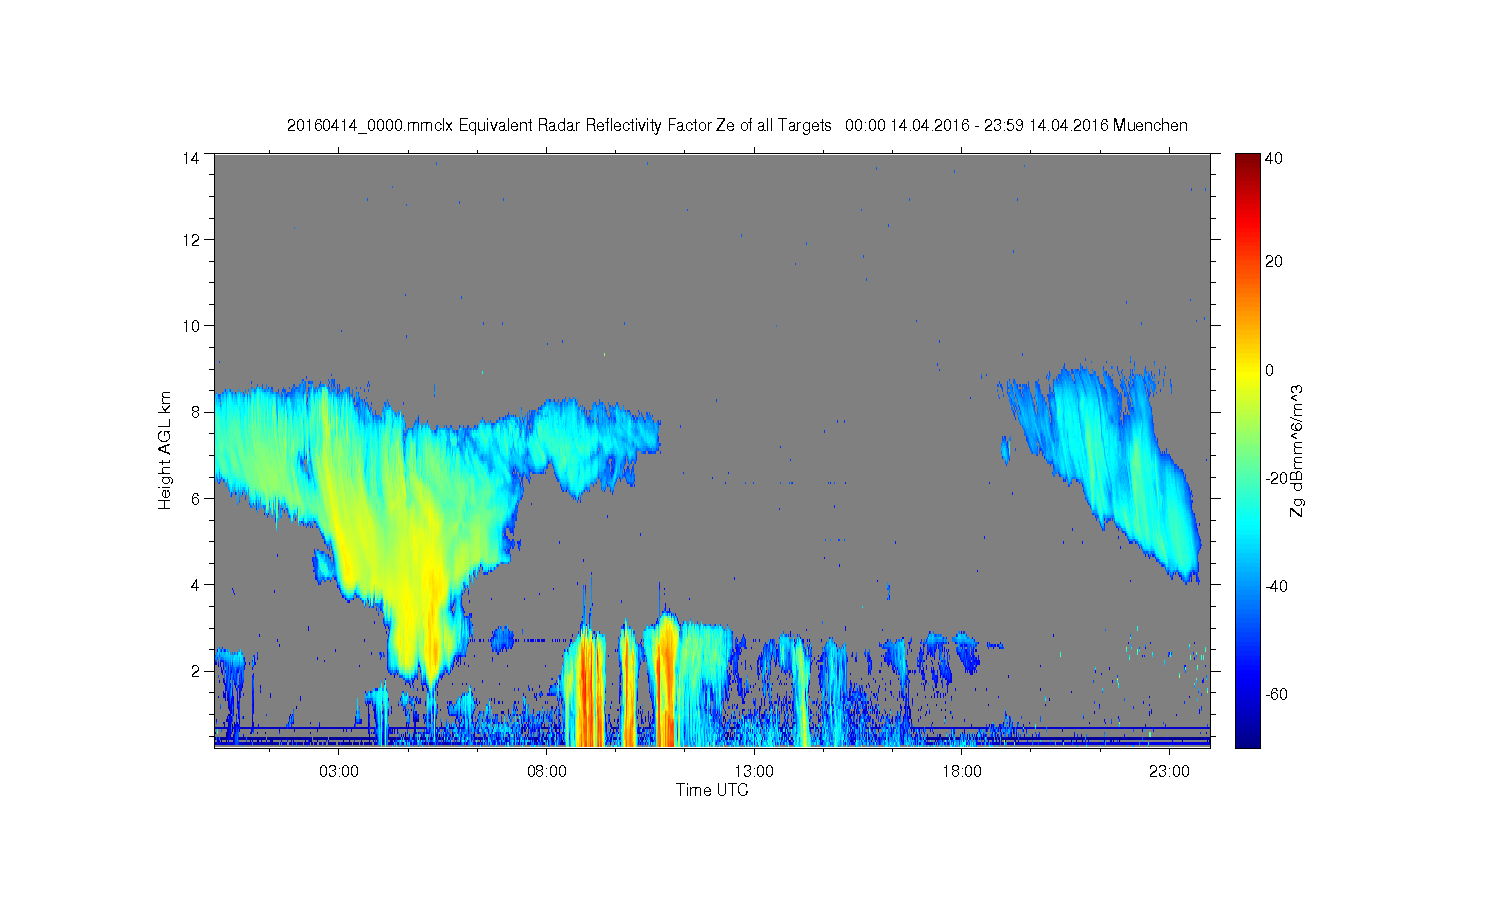Click the dark blue bottom of the colorbar
Image resolution: width=1500 pixels, height=900 pixels.
pyautogui.click(x=1247, y=740)
